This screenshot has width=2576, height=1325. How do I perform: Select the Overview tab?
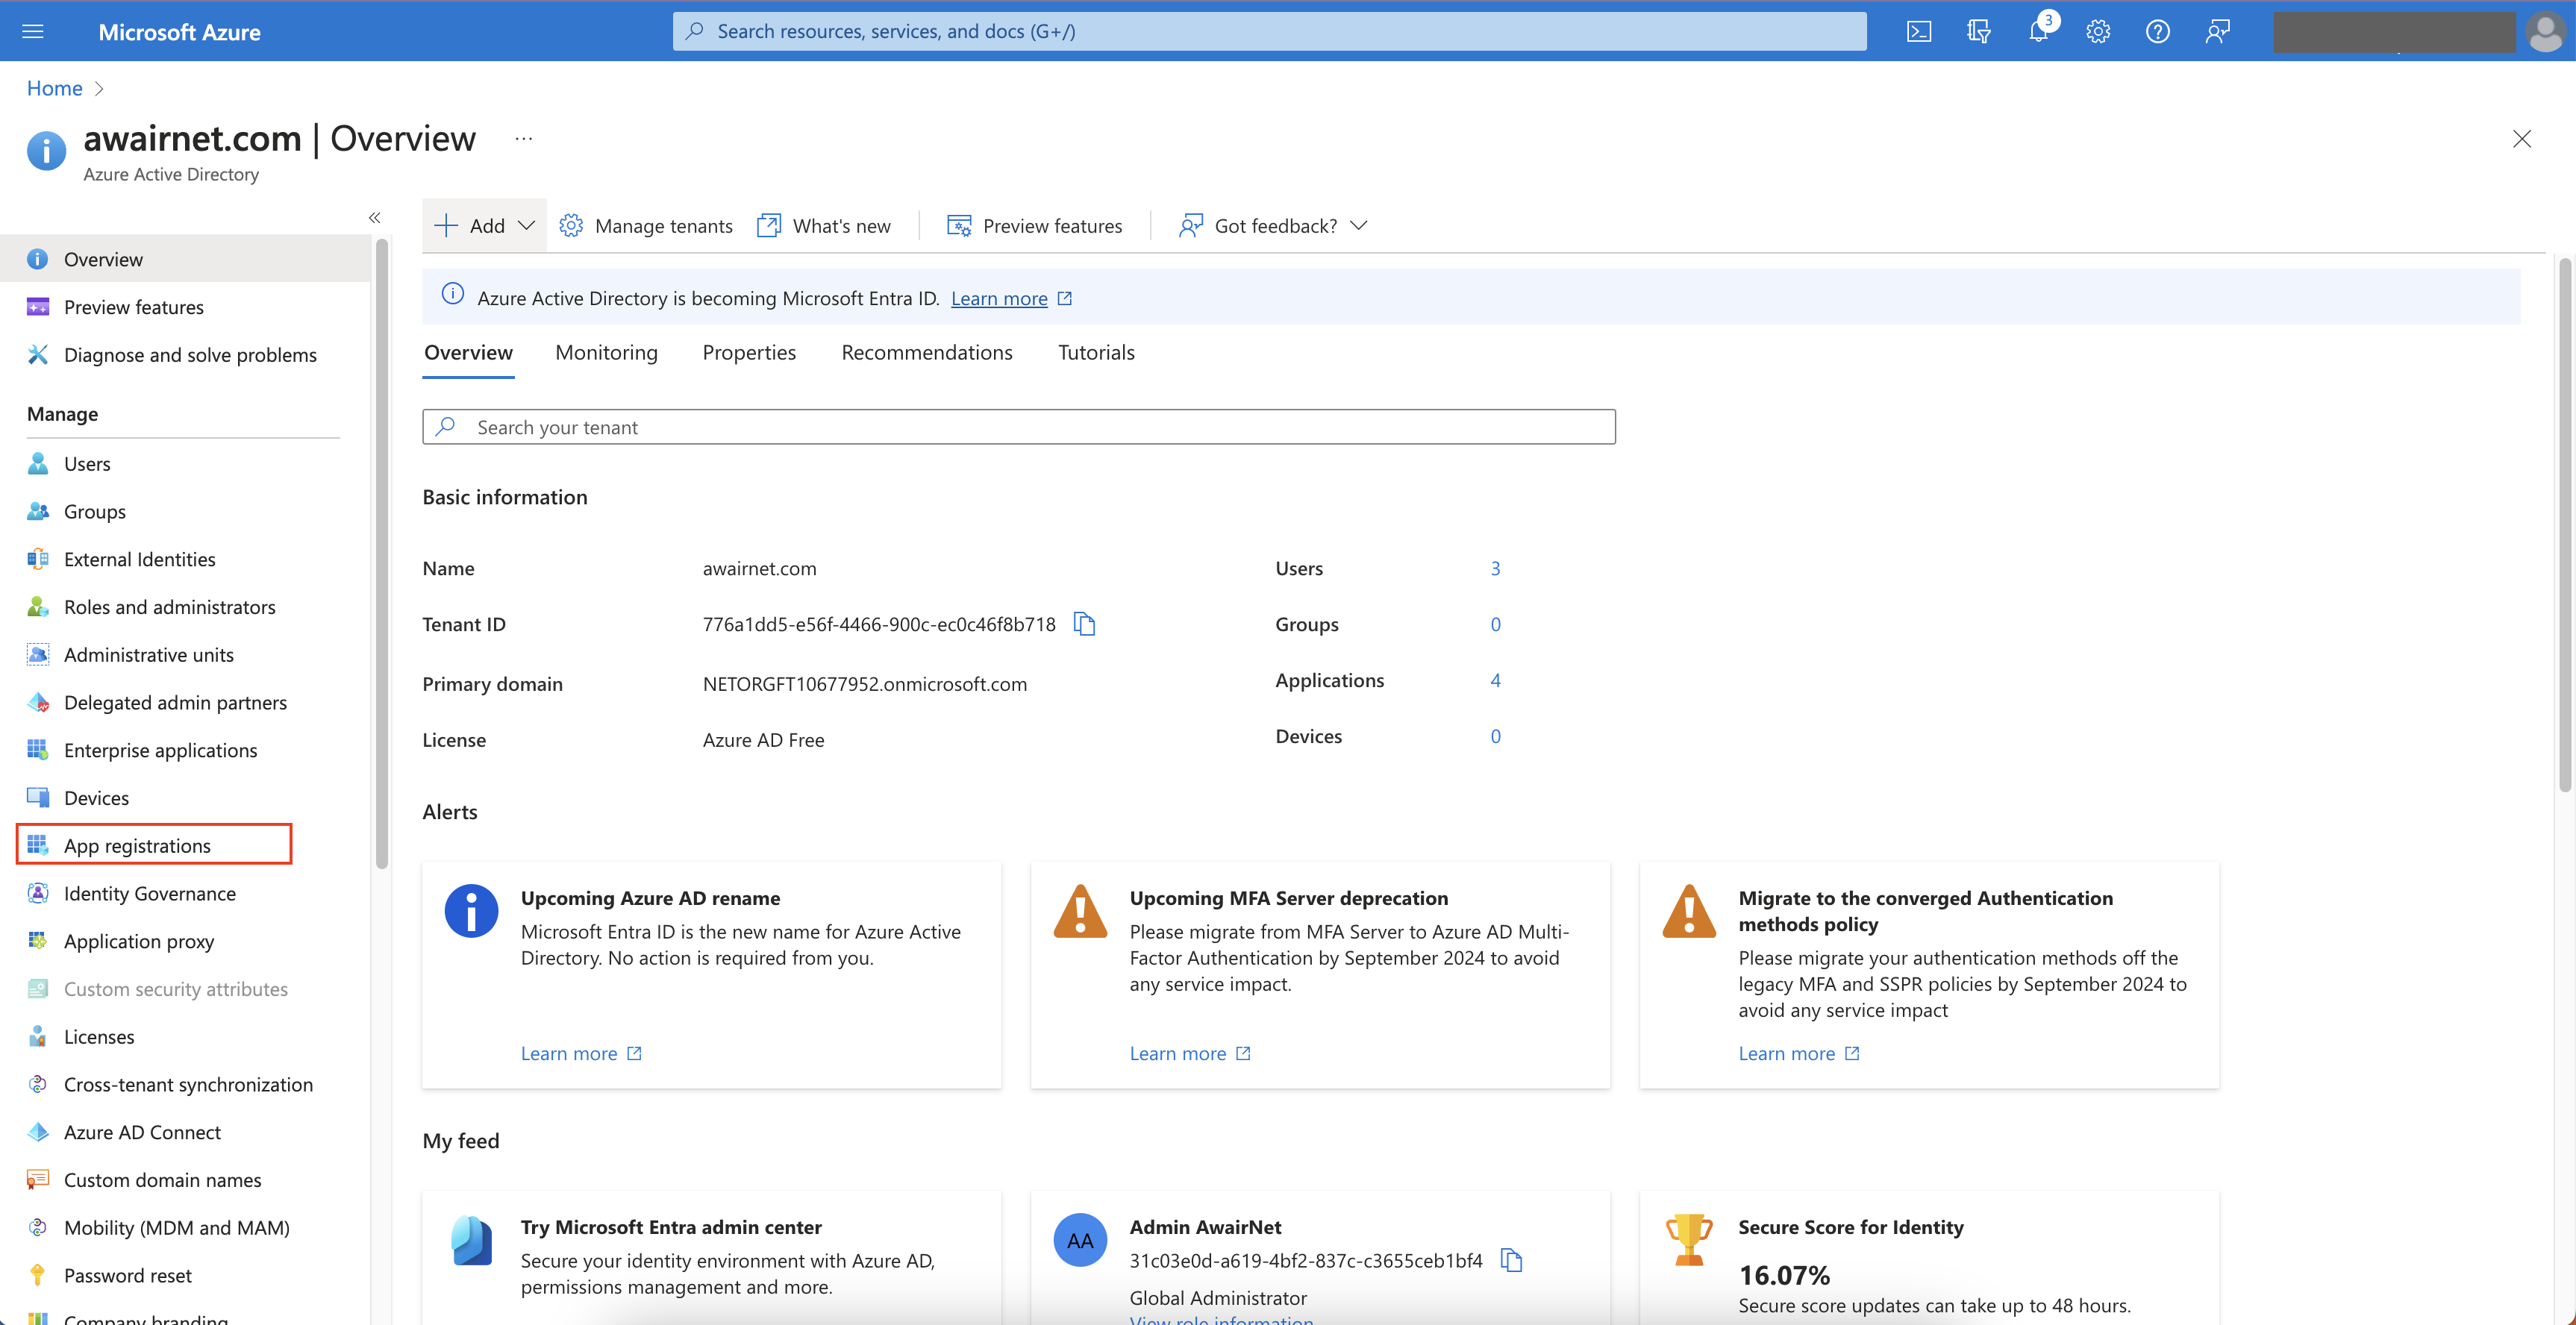click(468, 352)
